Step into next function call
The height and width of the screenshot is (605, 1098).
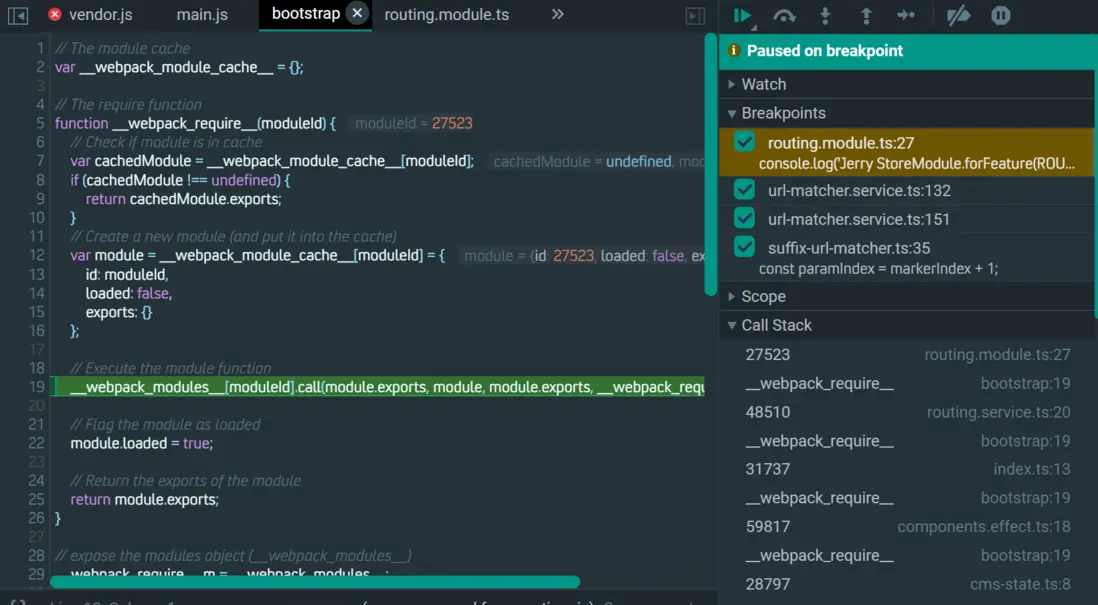coord(825,15)
